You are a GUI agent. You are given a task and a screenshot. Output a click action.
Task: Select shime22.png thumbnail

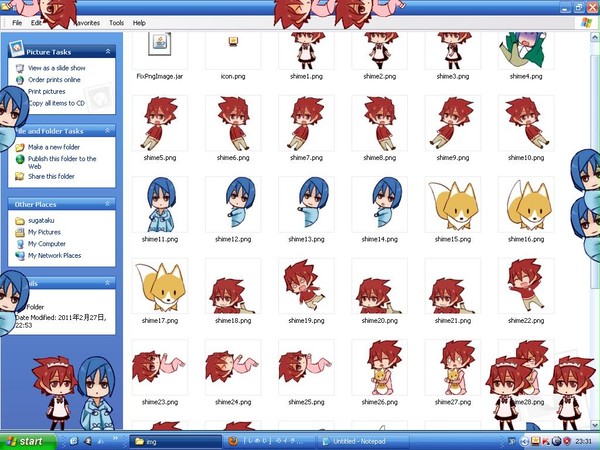[526, 286]
